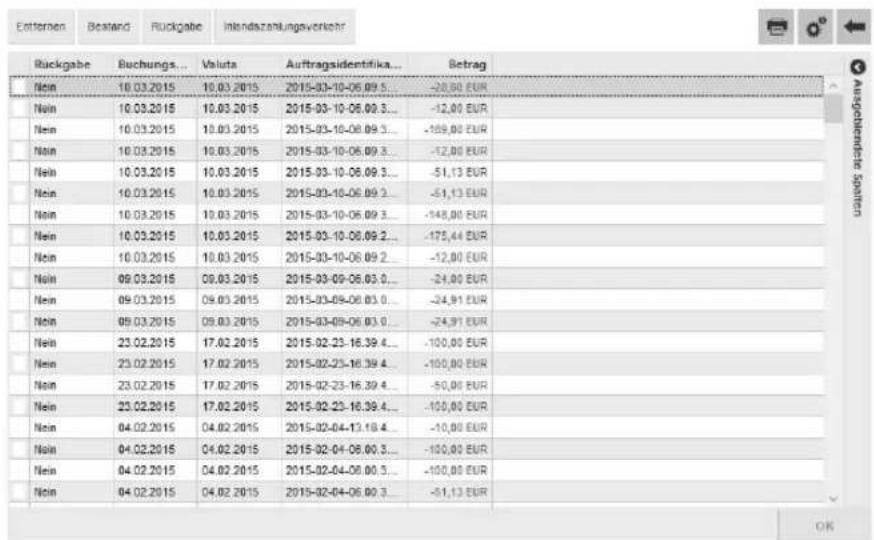Click Valuta 04.02.2015 in the -10,00 EUR row
Screen dimensions: 874x540
pos(230,427)
